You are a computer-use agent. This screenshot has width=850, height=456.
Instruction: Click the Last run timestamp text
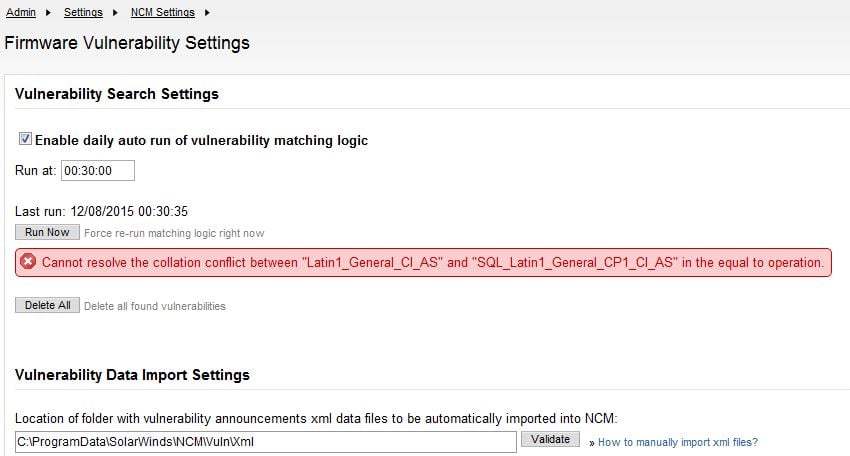102,211
